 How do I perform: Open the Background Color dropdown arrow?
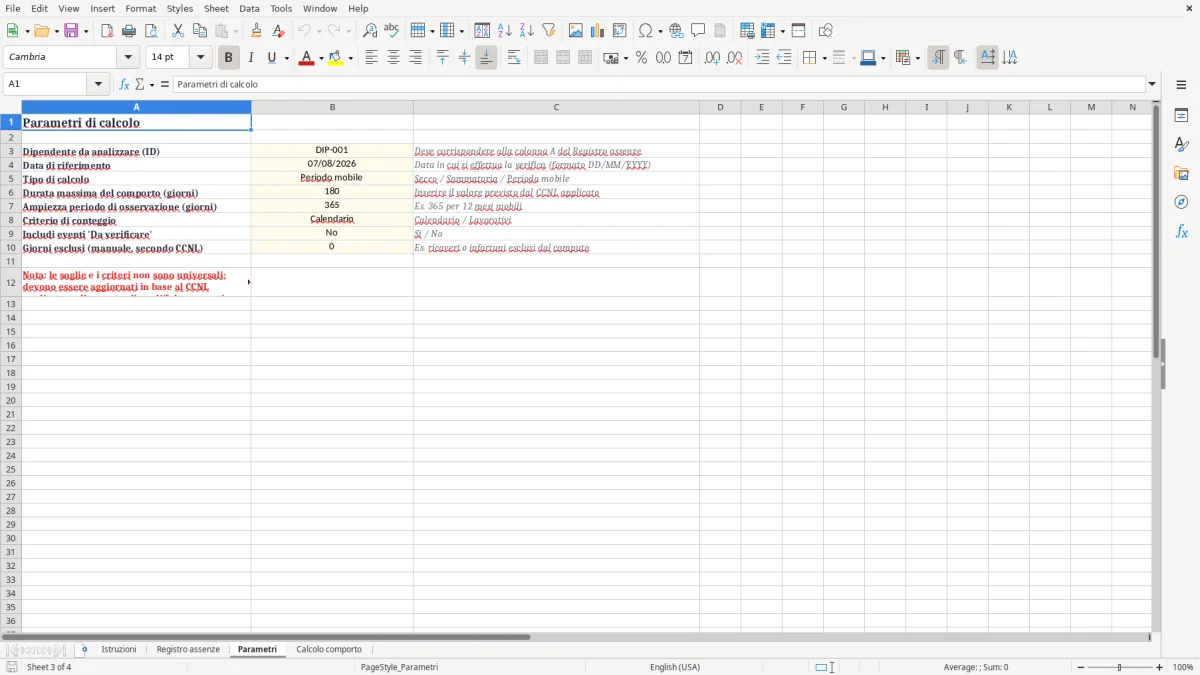coord(350,58)
